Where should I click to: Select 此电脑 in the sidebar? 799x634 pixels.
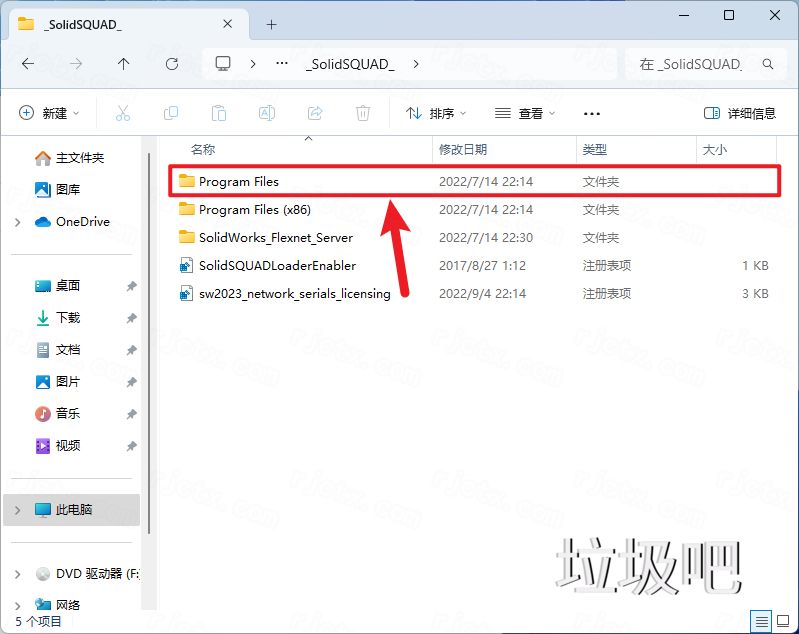click(72, 510)
